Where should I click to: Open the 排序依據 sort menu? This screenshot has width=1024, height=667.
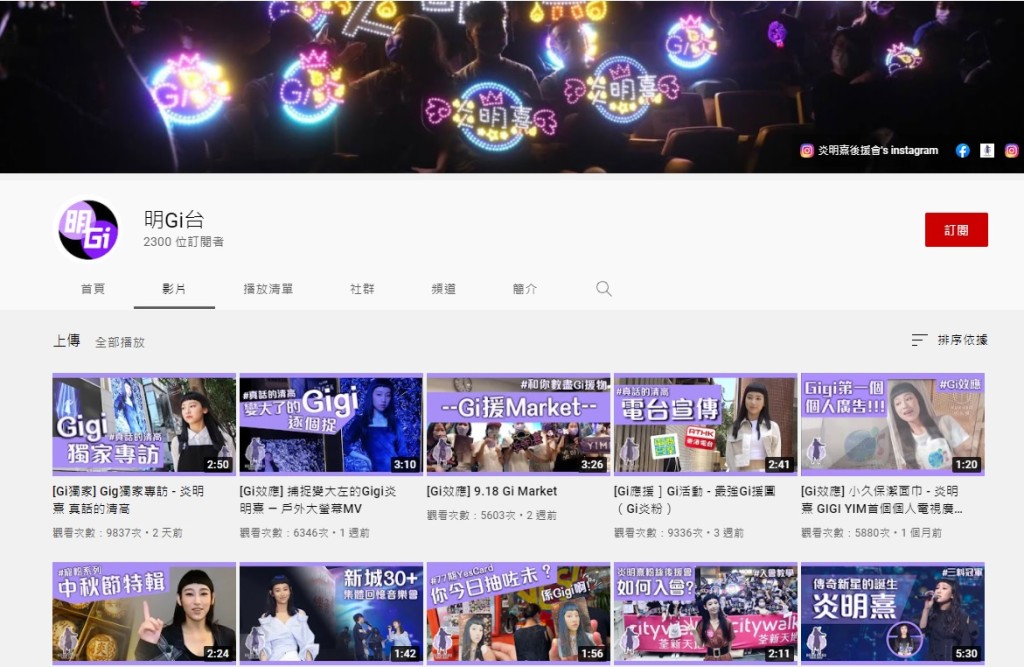pos(950,340)
